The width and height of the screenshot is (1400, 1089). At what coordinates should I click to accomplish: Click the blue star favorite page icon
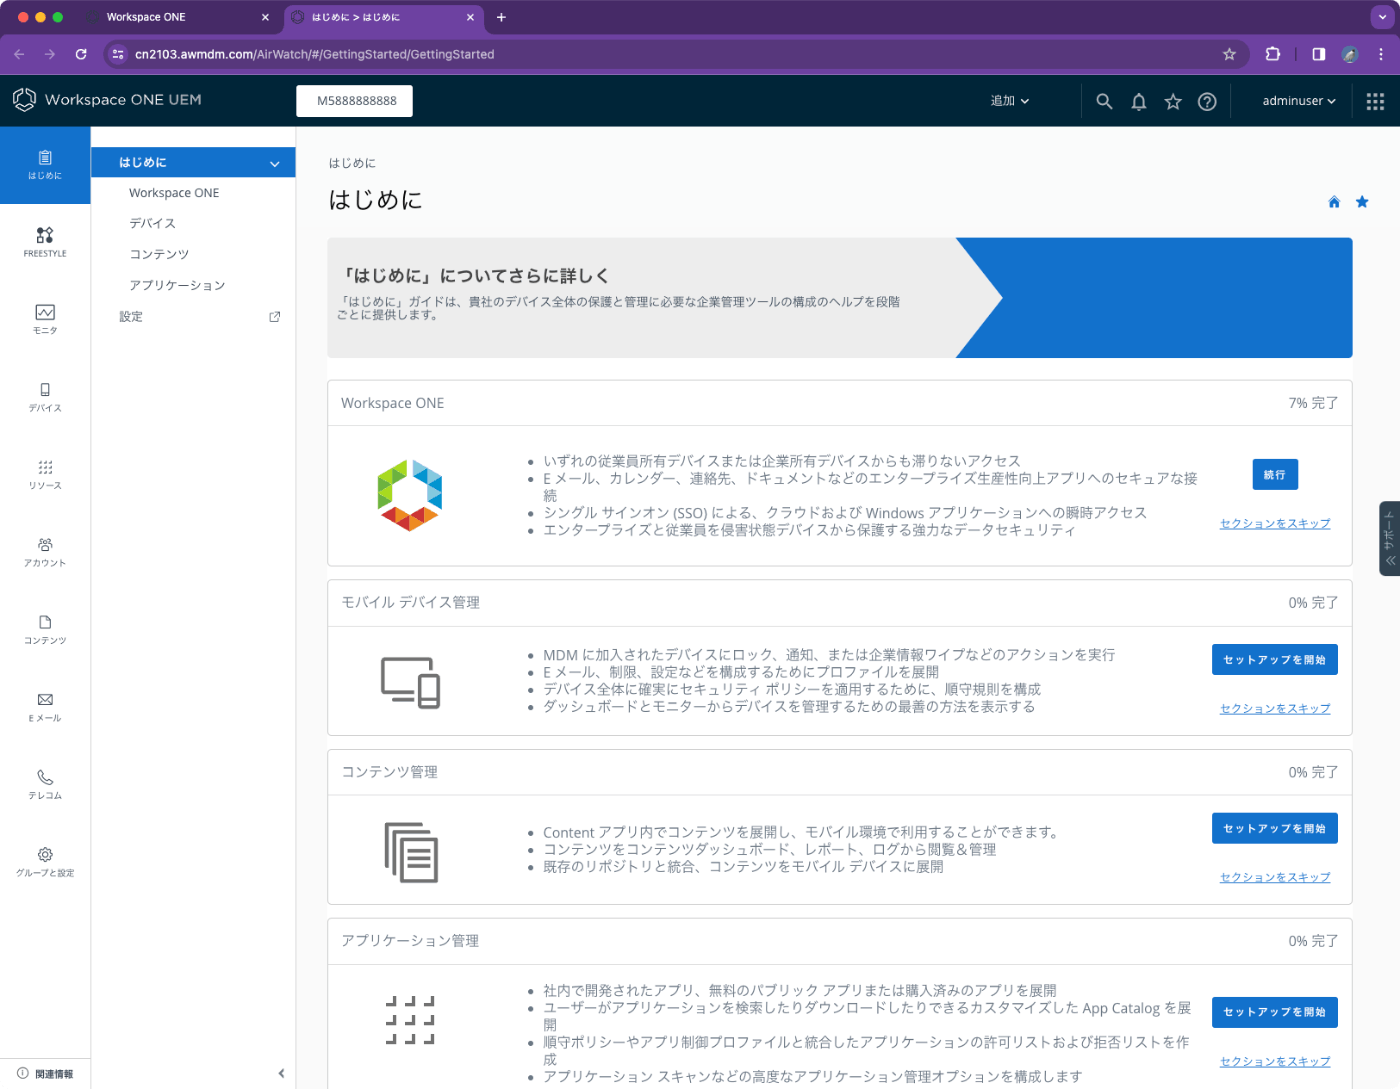tap(1362, 202)
